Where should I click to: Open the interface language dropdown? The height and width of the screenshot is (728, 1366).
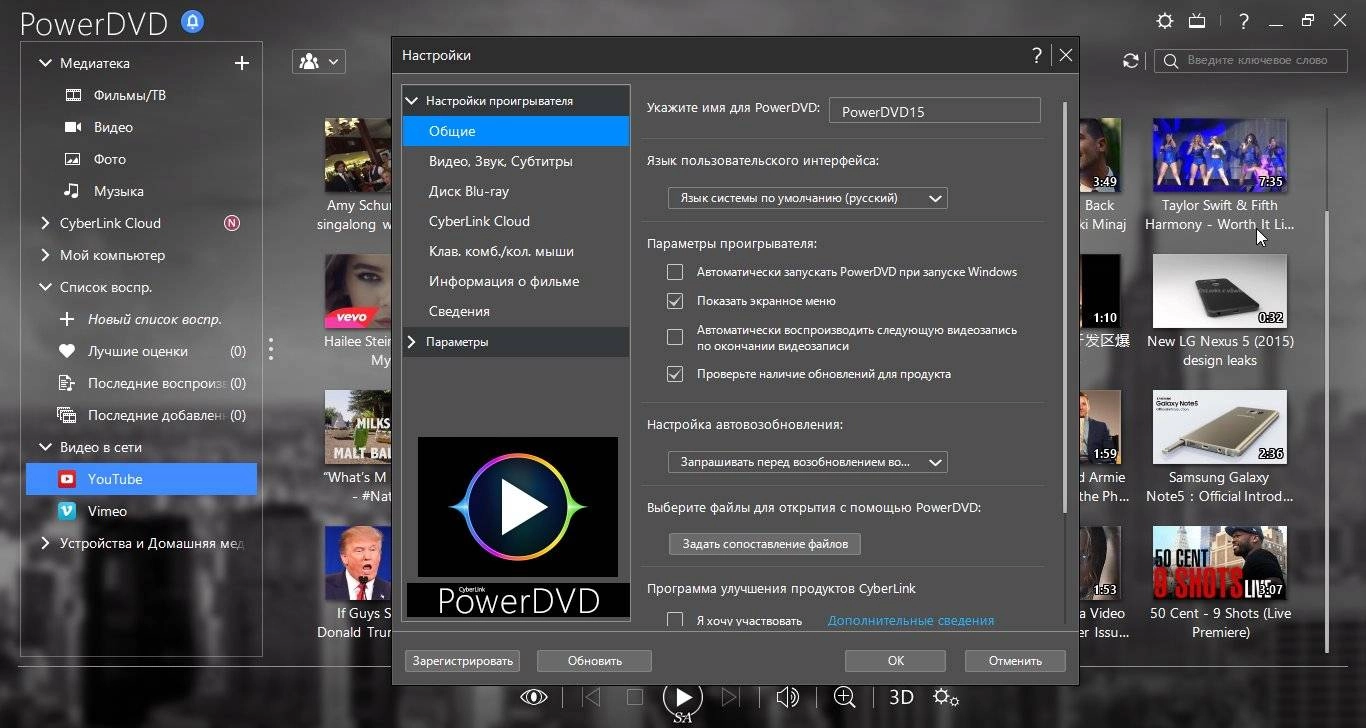click(807, 198)
